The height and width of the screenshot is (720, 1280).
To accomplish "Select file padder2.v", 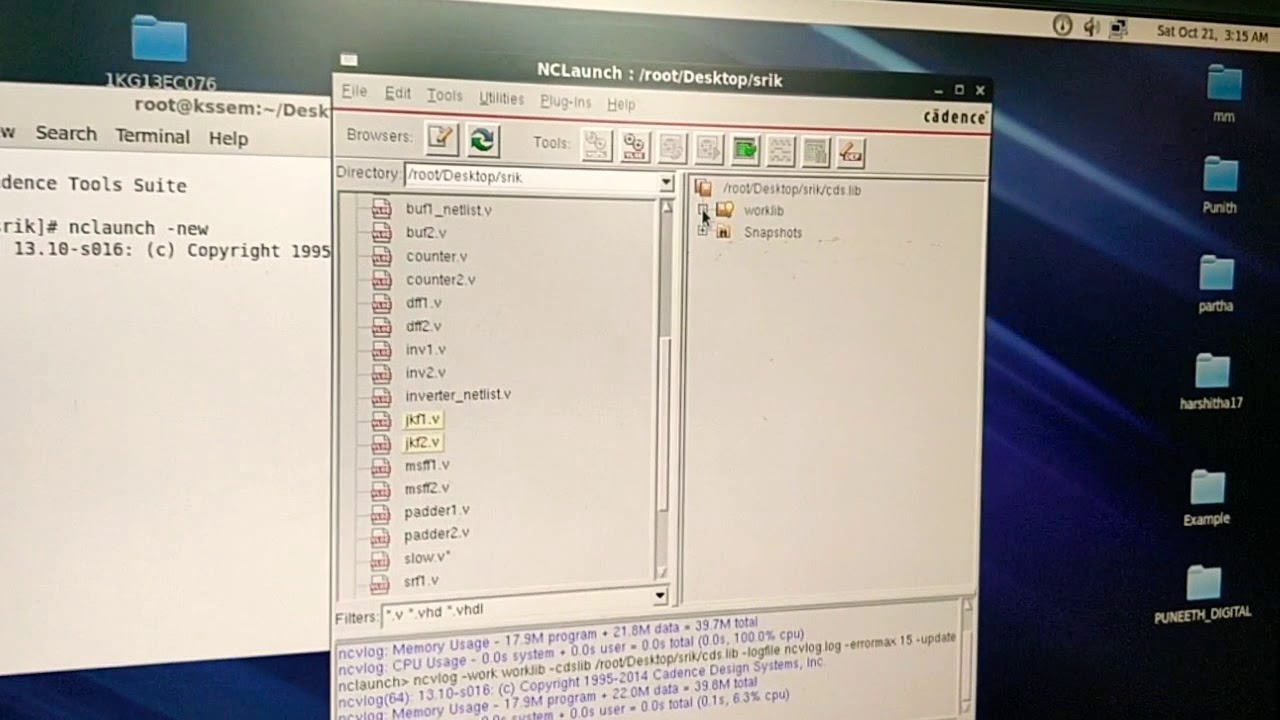I will pos(437,534).
